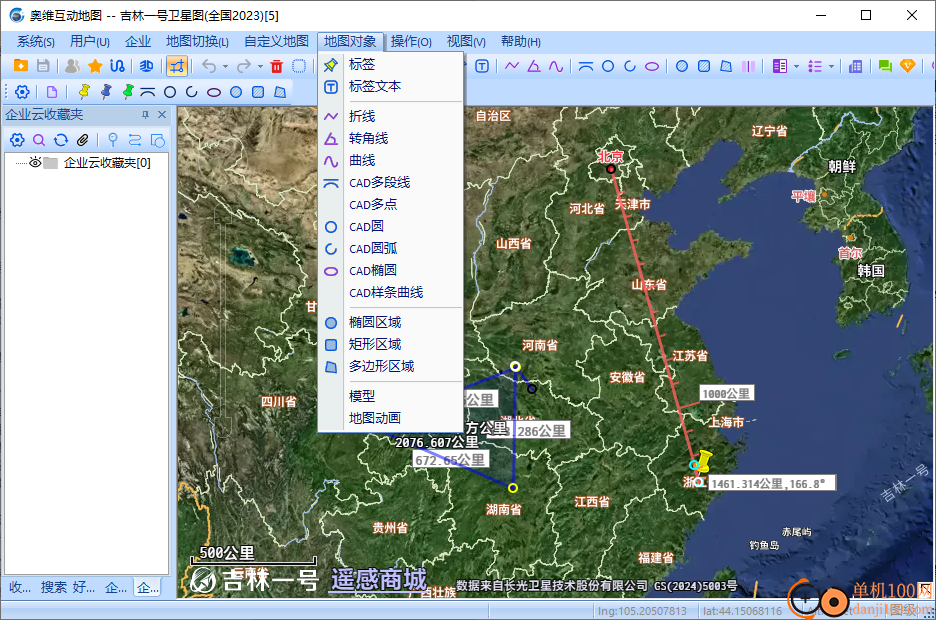Image resolution: width=936 pixels, height=620 pixels.
Task: Open the 系统(S) menu
Action: (x=36, y=42)
